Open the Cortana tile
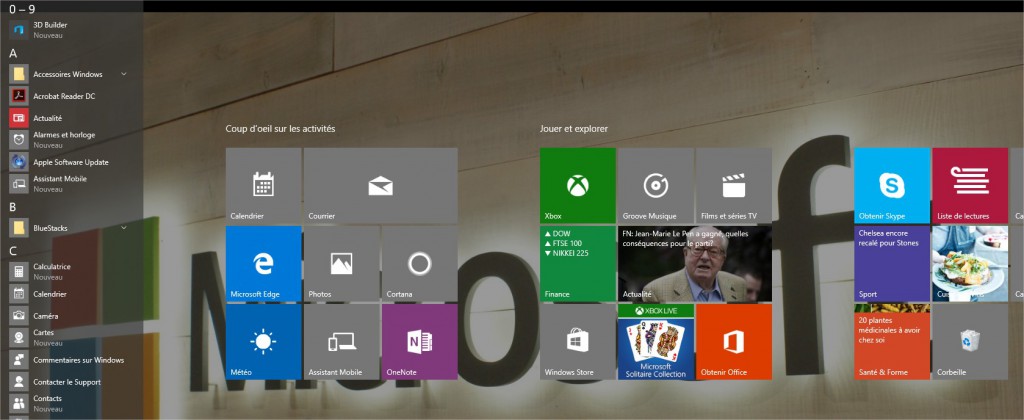Viewport: 1024px width, 420px height. pyautogui.click(x=419, y=263)
